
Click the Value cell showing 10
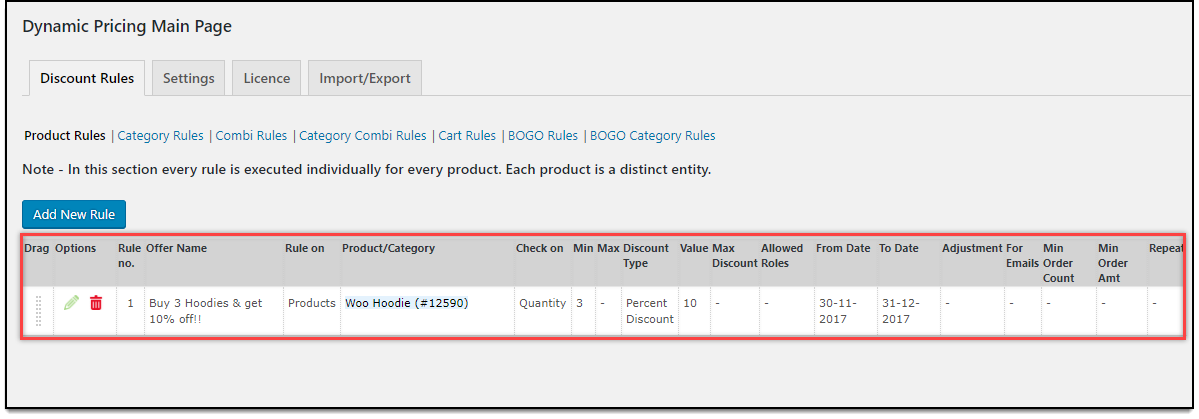pos(690,303)
